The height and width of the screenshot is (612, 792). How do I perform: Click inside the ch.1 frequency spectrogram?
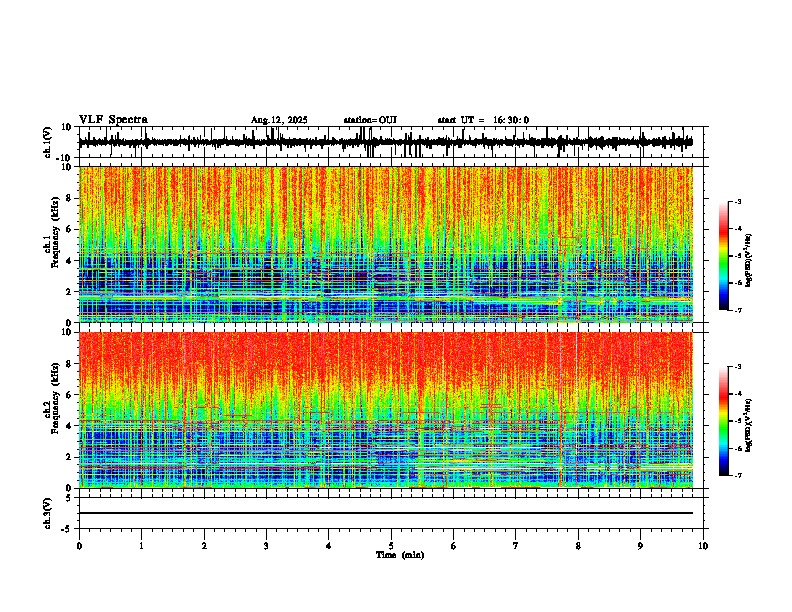[385, 244]
